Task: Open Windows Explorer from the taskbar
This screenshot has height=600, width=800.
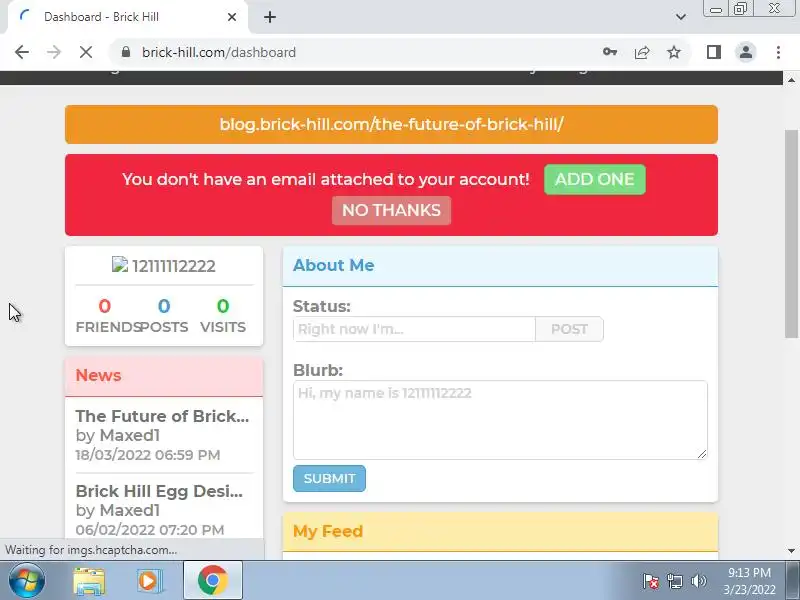Action: 89,581
